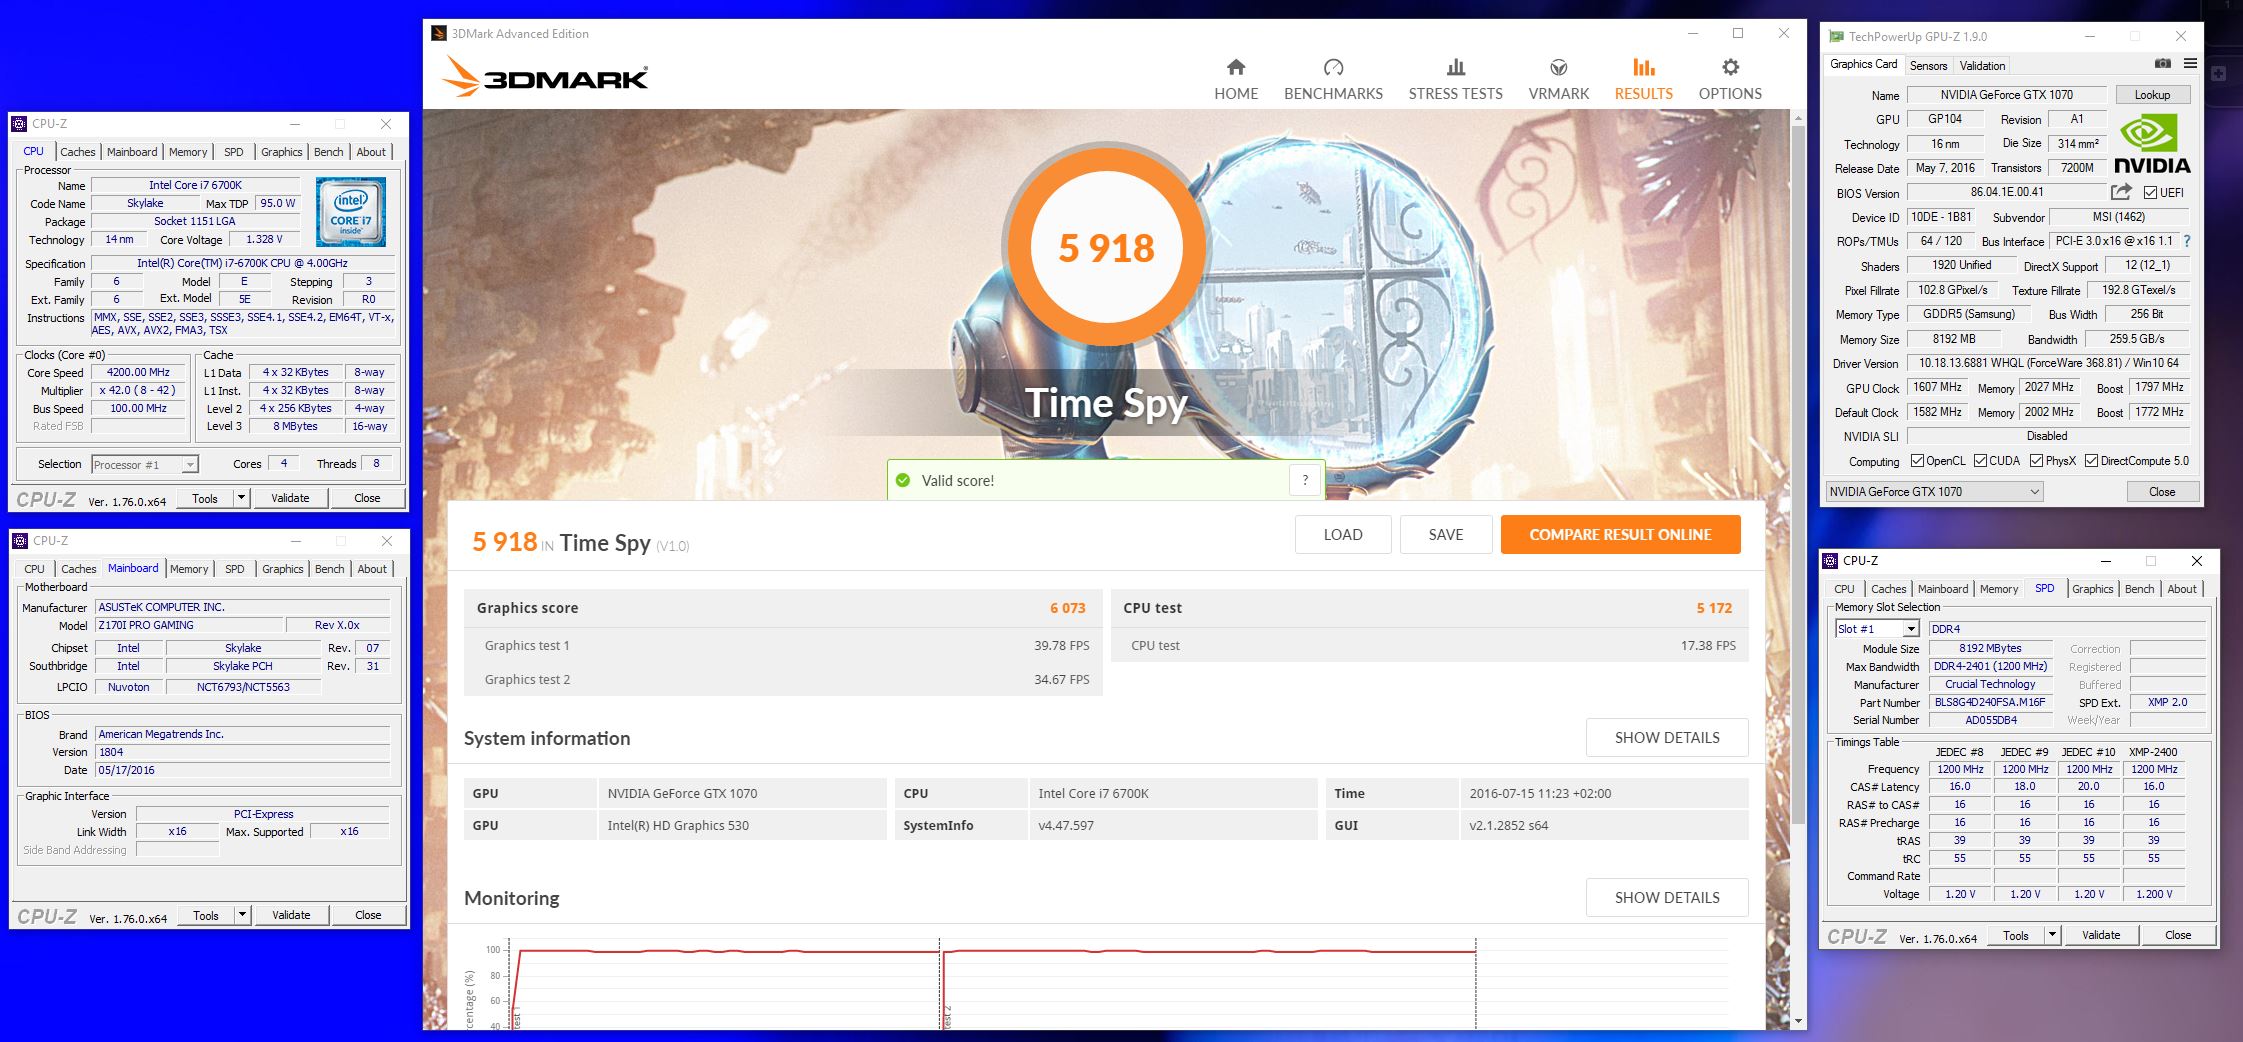Click the Graphics score value 6 073
2243x1042 pixels.
[x=1067, y=608]
